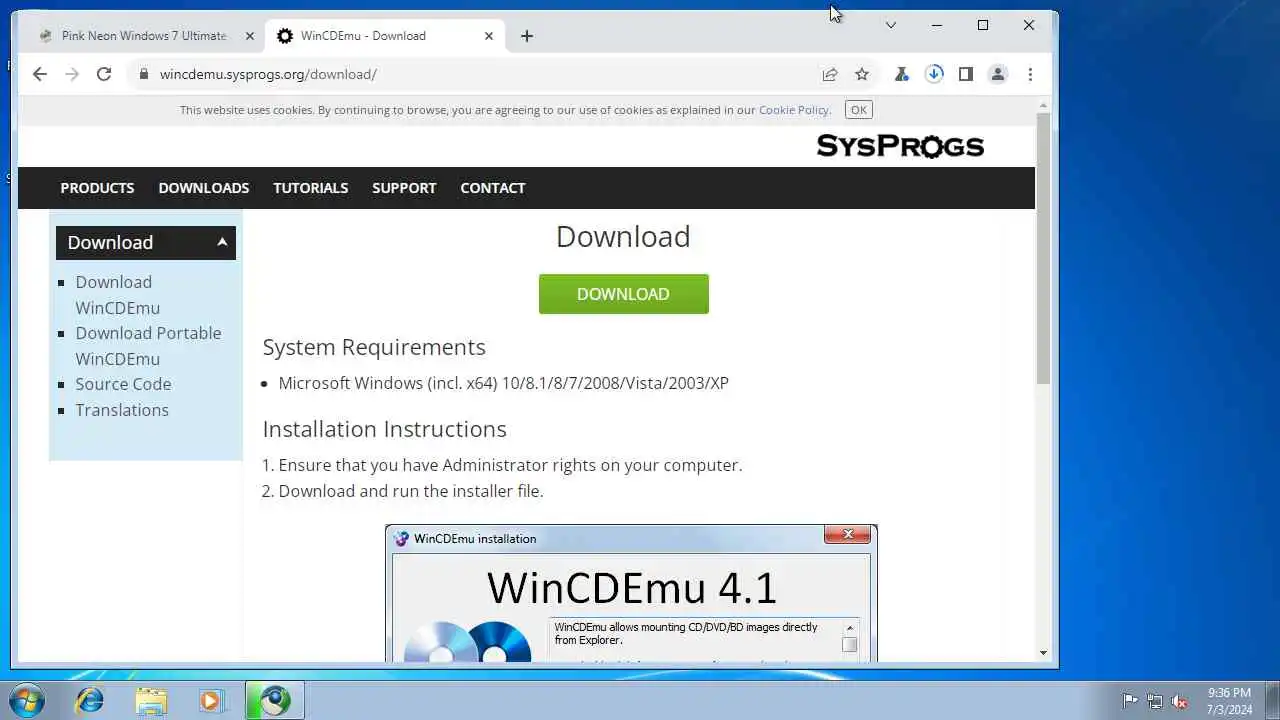The height and width of the screenshot is (720, 1280).
Task: Open the muted volume tray icon
Action: pos(1180,701)
